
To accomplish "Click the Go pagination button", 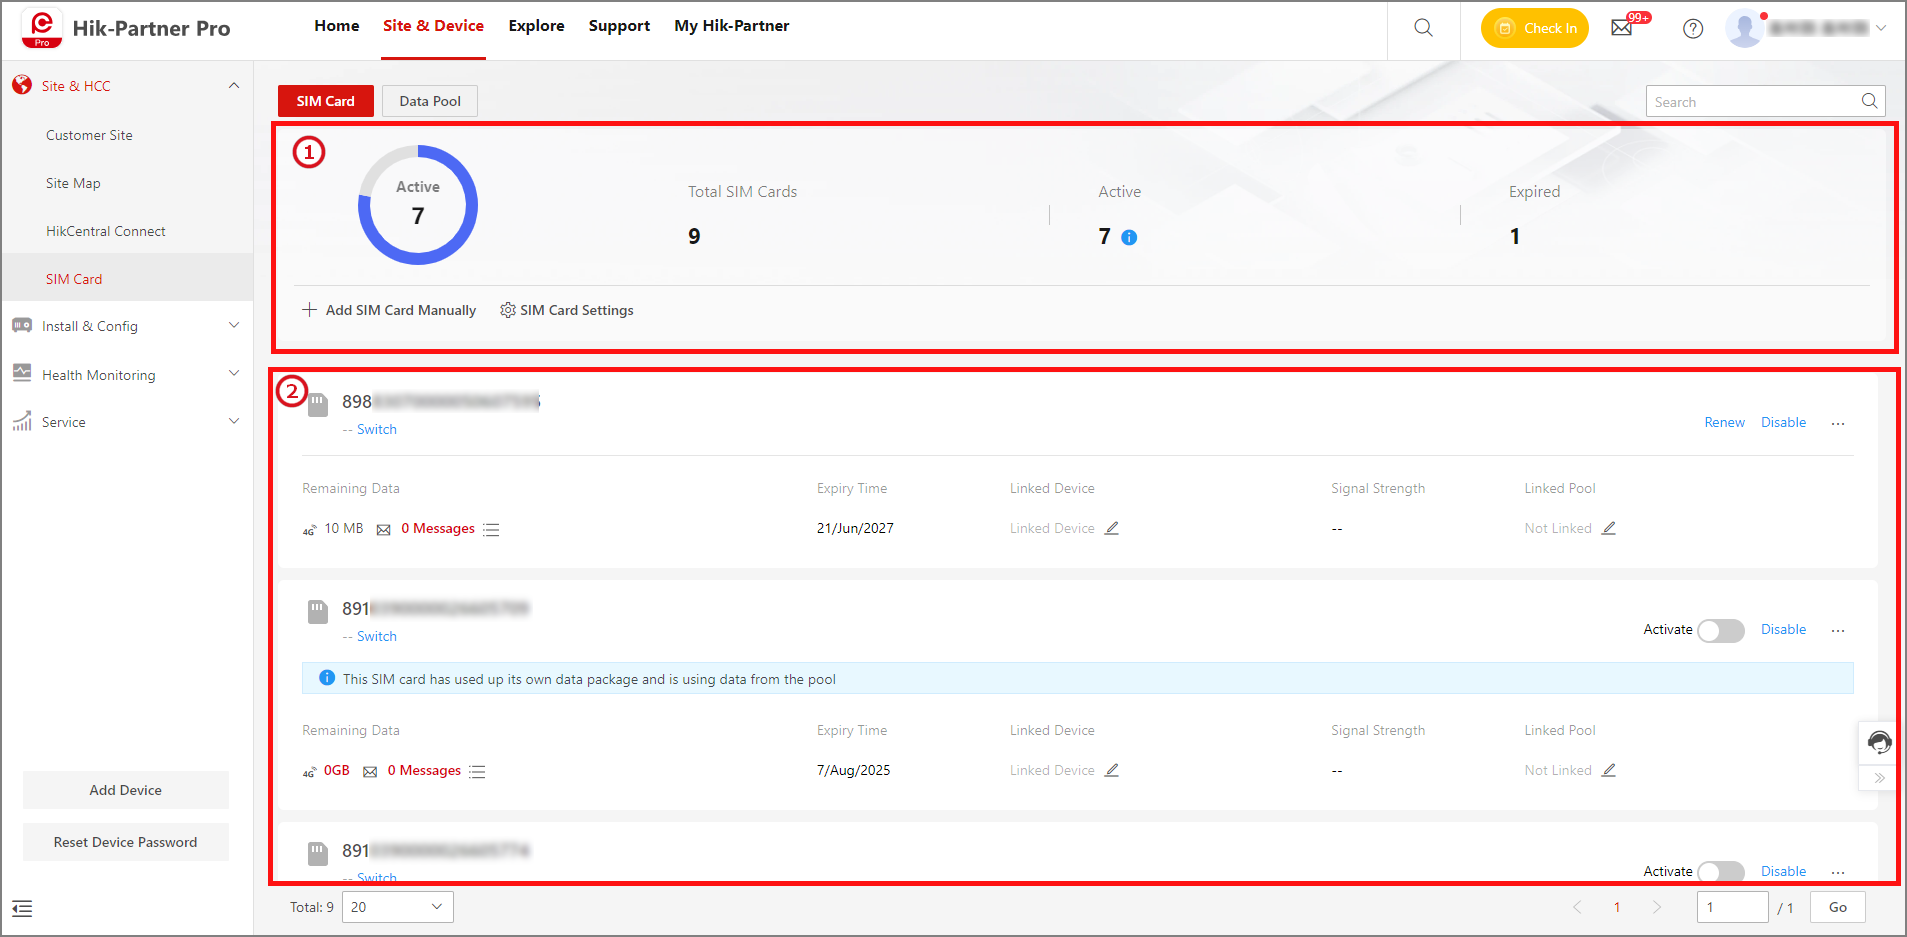I will tap(1838, 907).
